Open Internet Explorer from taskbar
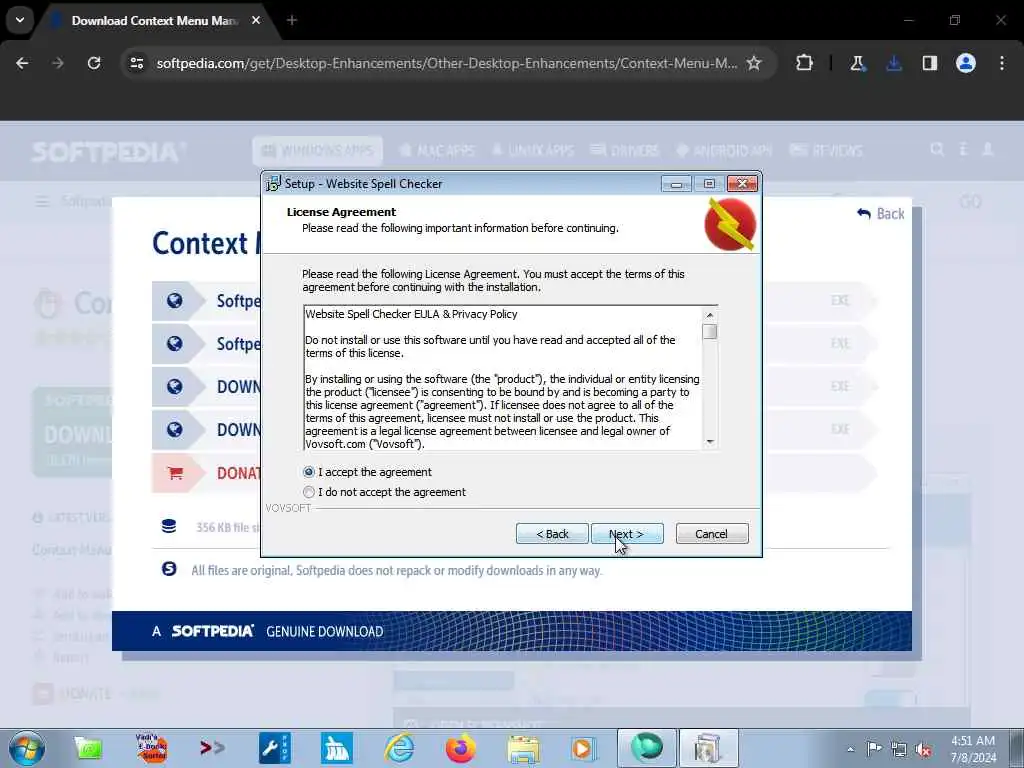This screenshot has height=768, width=1024. pyautogui.click(x=399, y=748)
